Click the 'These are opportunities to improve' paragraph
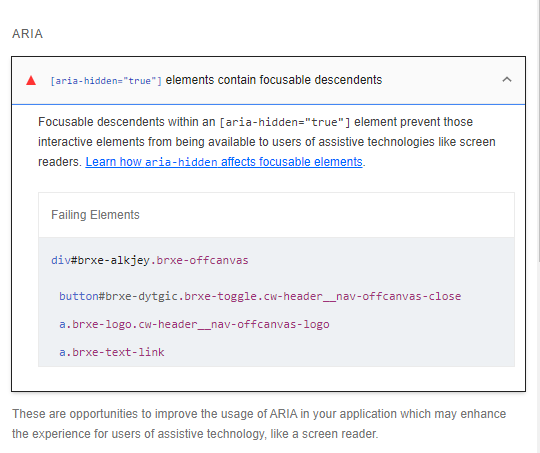This screenshot has height=453, width=540. [259, 423]
